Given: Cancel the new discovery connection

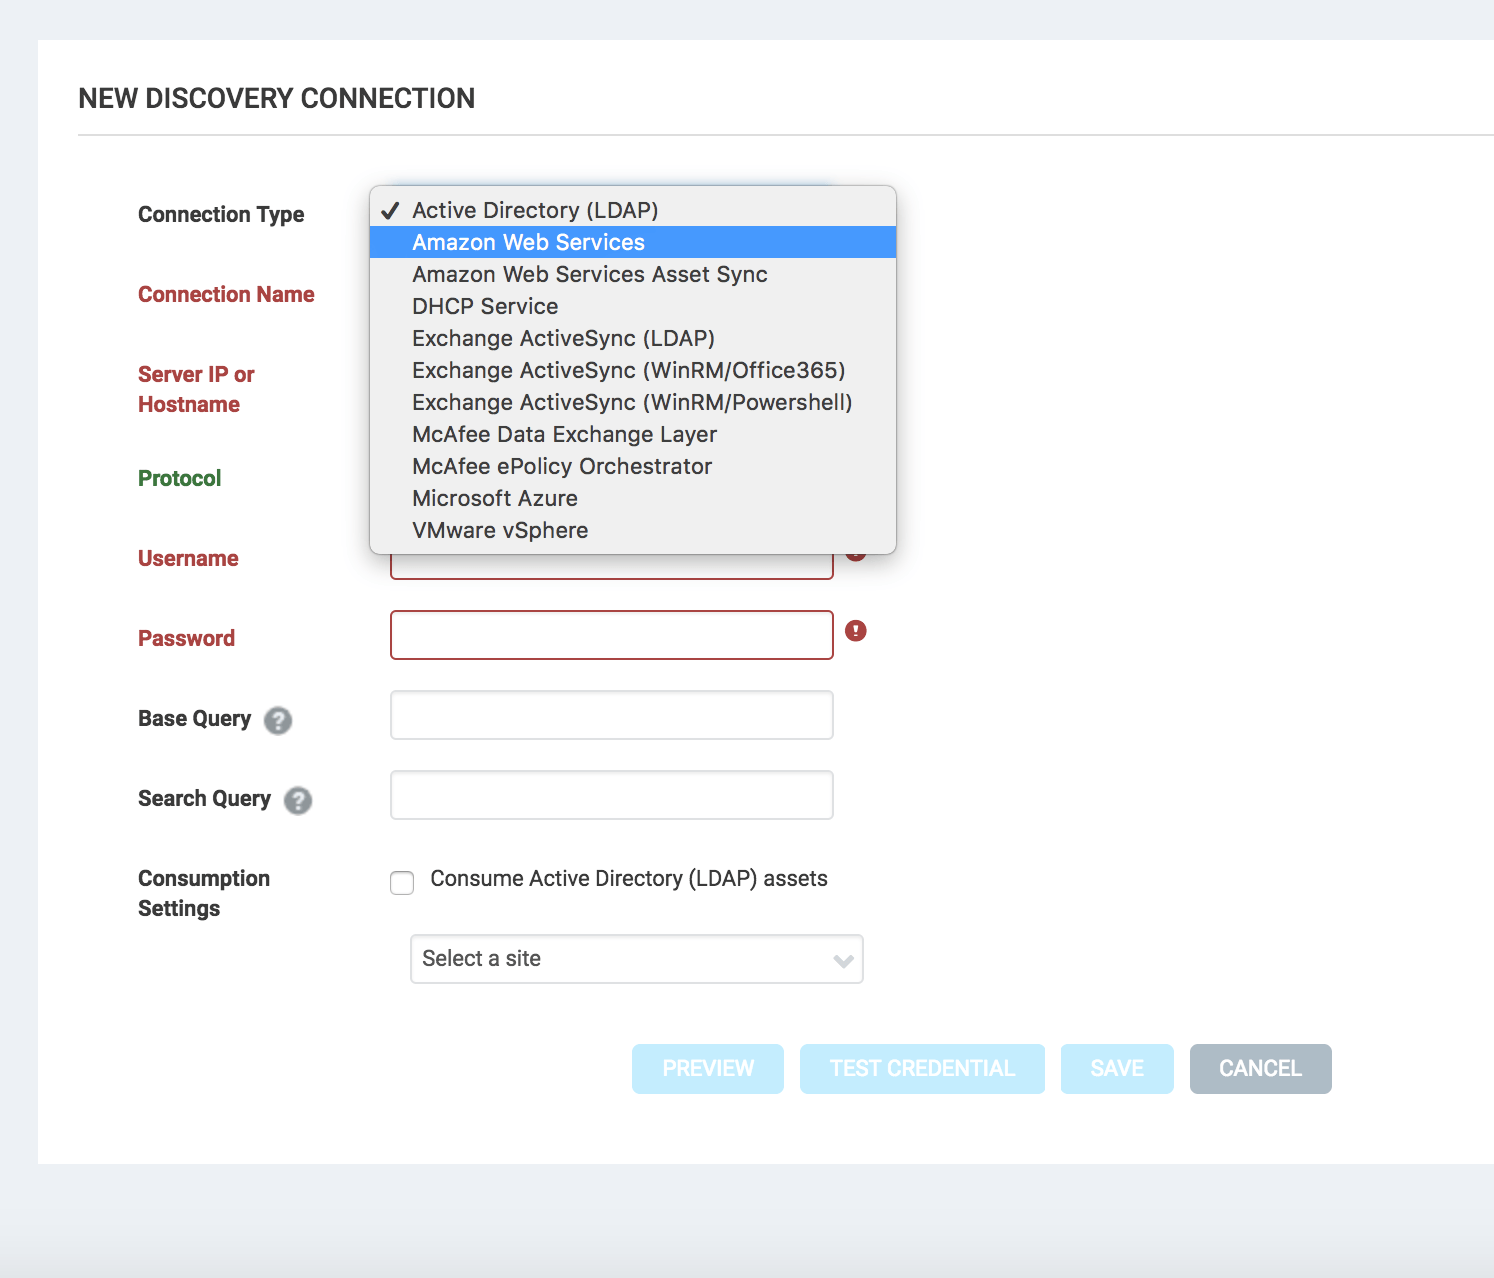Looking at the screenshot, I should 1261,1069.
